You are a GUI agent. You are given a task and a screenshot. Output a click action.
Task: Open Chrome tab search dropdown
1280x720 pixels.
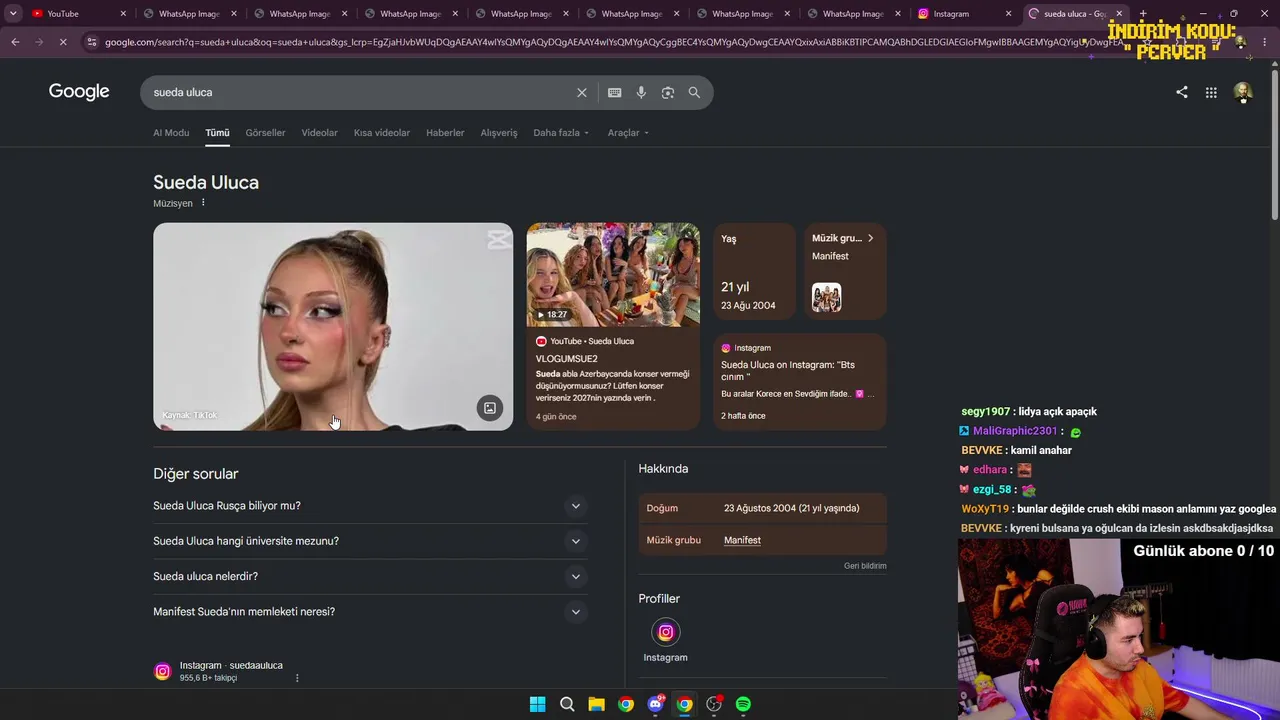pyautogui.click(x=13, y=14)
